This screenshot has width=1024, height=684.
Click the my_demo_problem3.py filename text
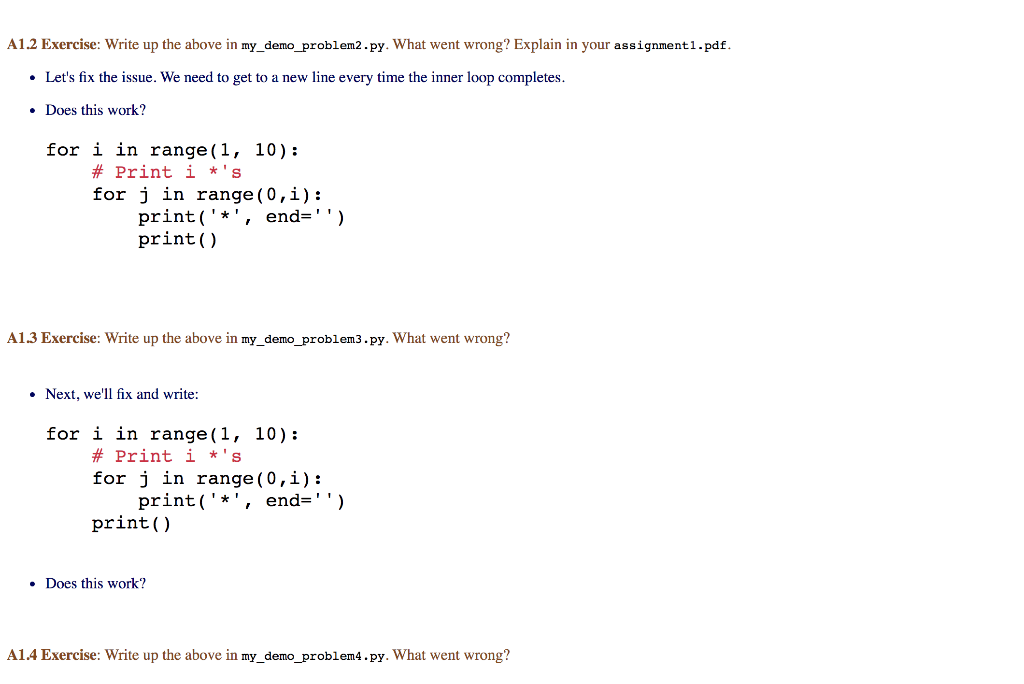[313, 339]
